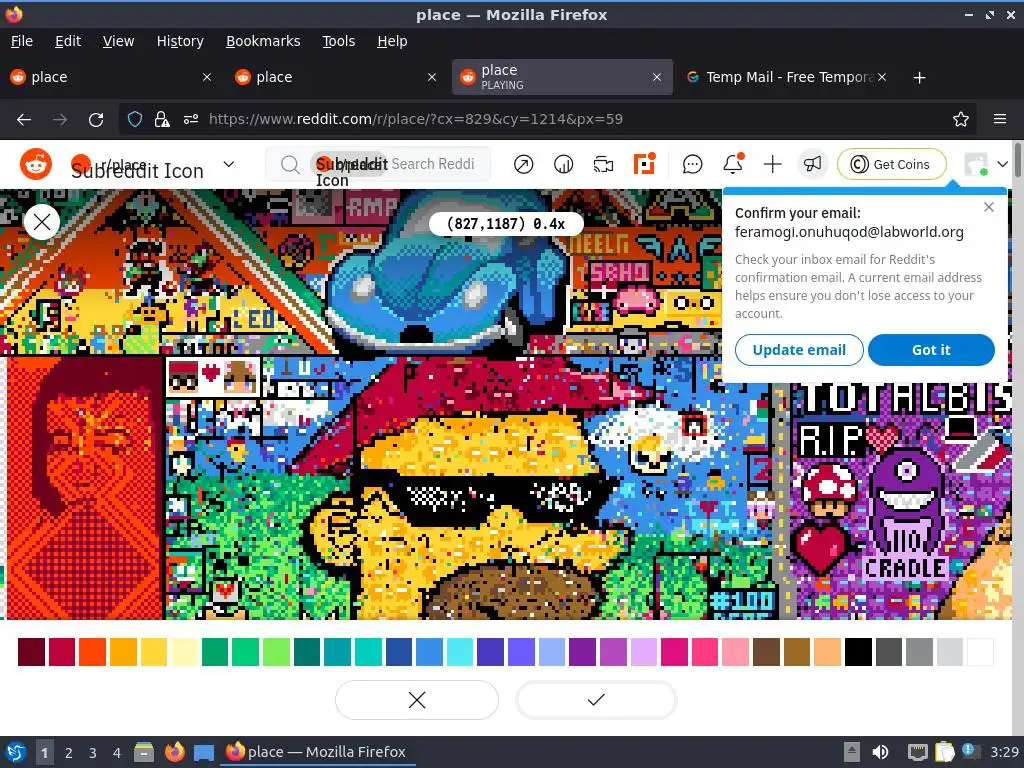Click the Firefox back arrow
1024x768 pixels.
coord(24,120)
